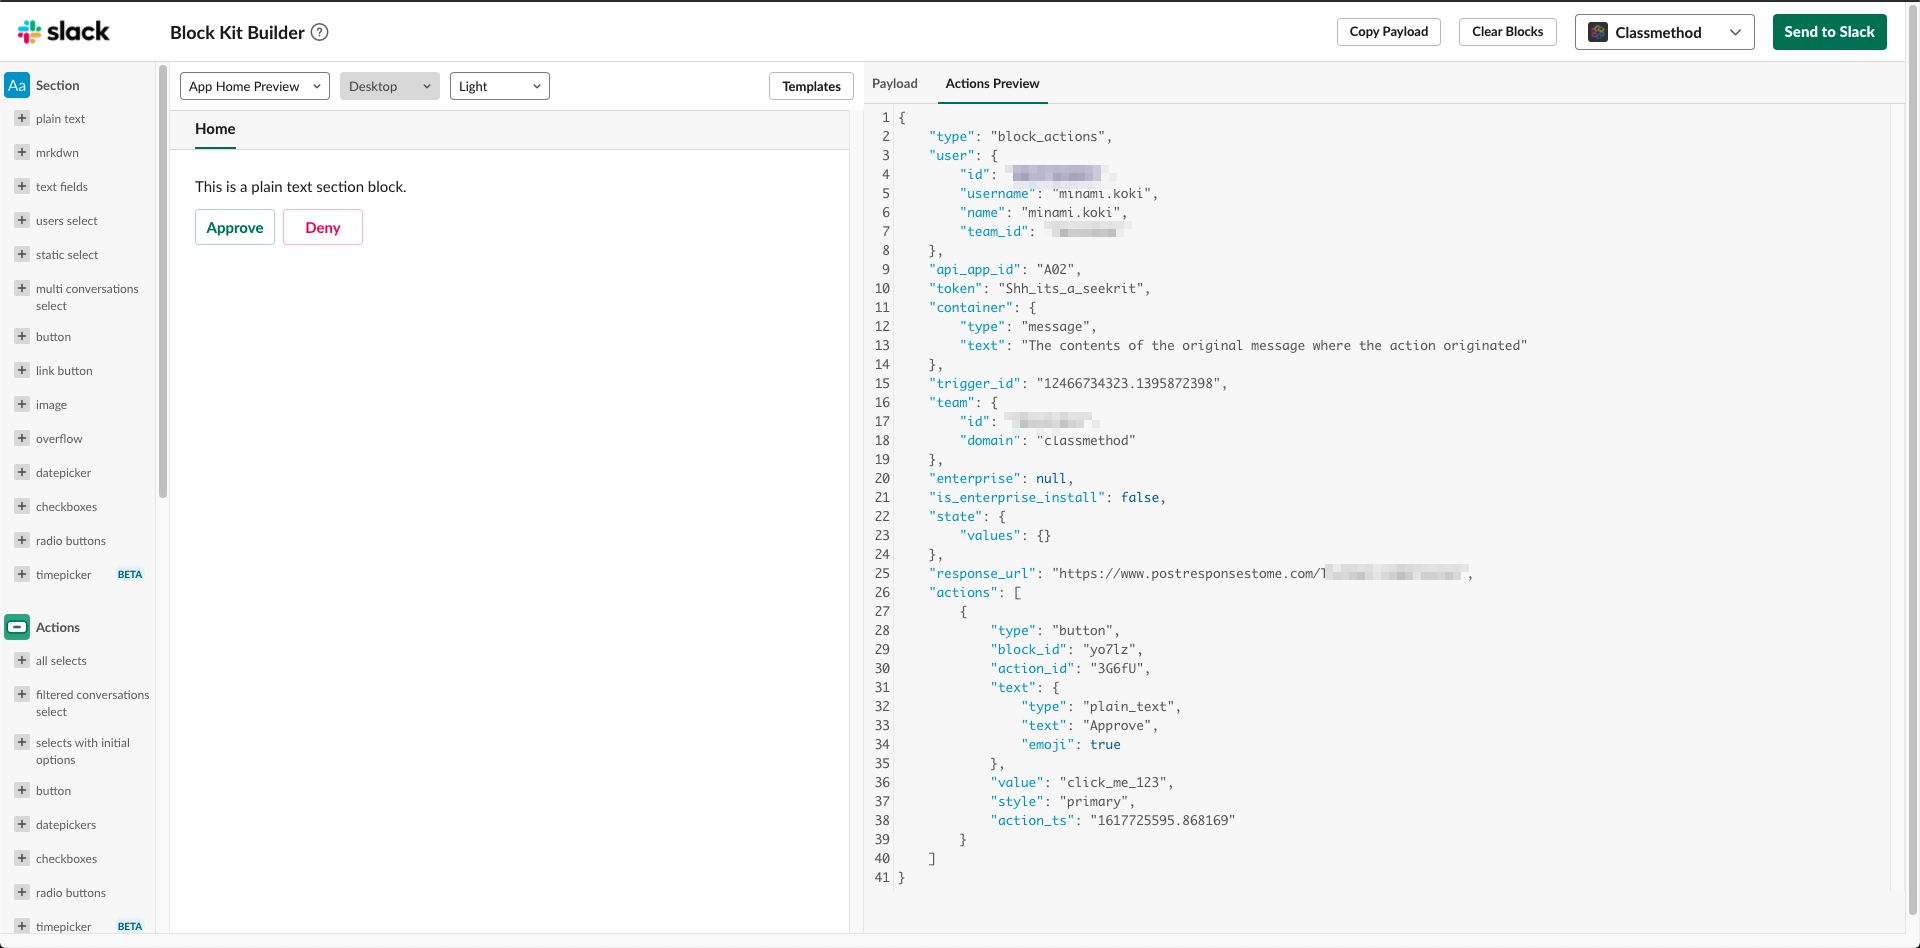Select the Actions Preview tab
Viewport: 1920px width, 948px height.
[x=992, y=84]
